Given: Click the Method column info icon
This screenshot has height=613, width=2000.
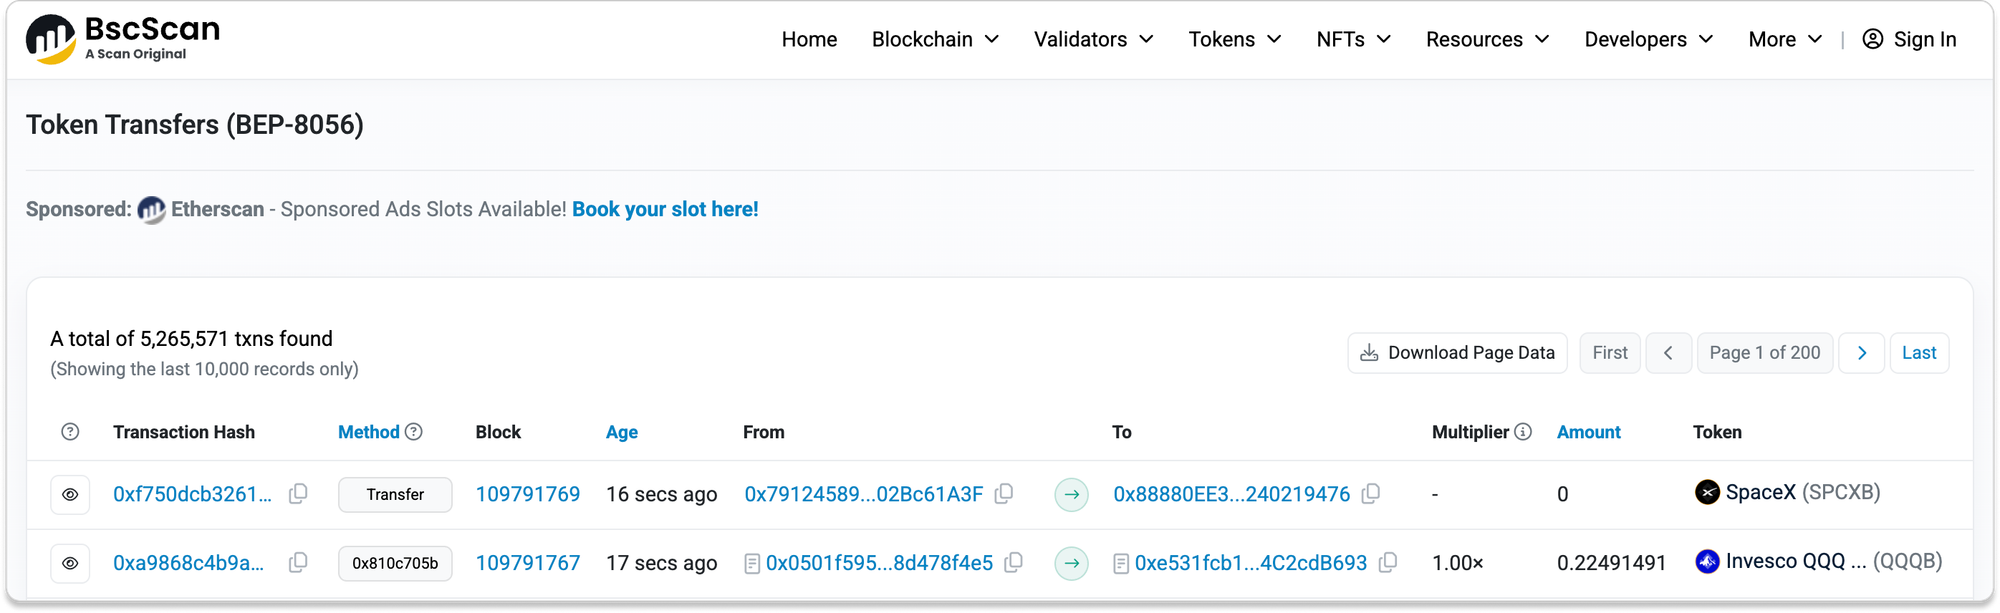Looking at the screenshot, I should tap(414, 432).
